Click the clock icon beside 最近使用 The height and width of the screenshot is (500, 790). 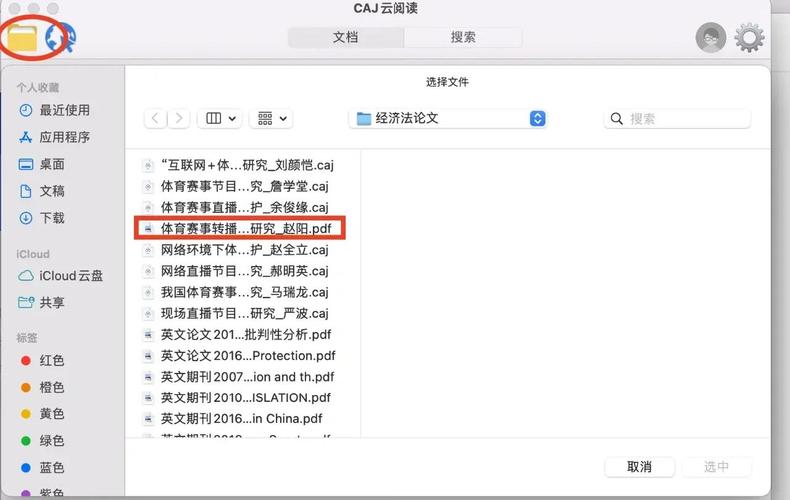[26, 110]
